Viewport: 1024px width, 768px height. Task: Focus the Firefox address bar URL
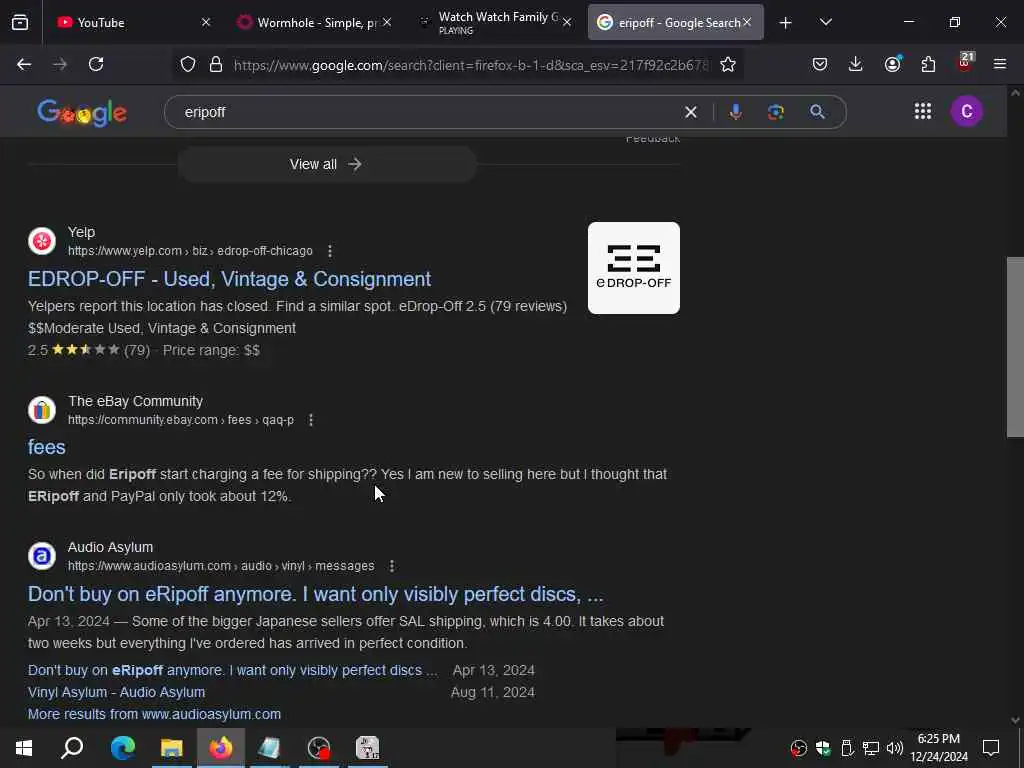pyautogui.click(x=470, y=65)
